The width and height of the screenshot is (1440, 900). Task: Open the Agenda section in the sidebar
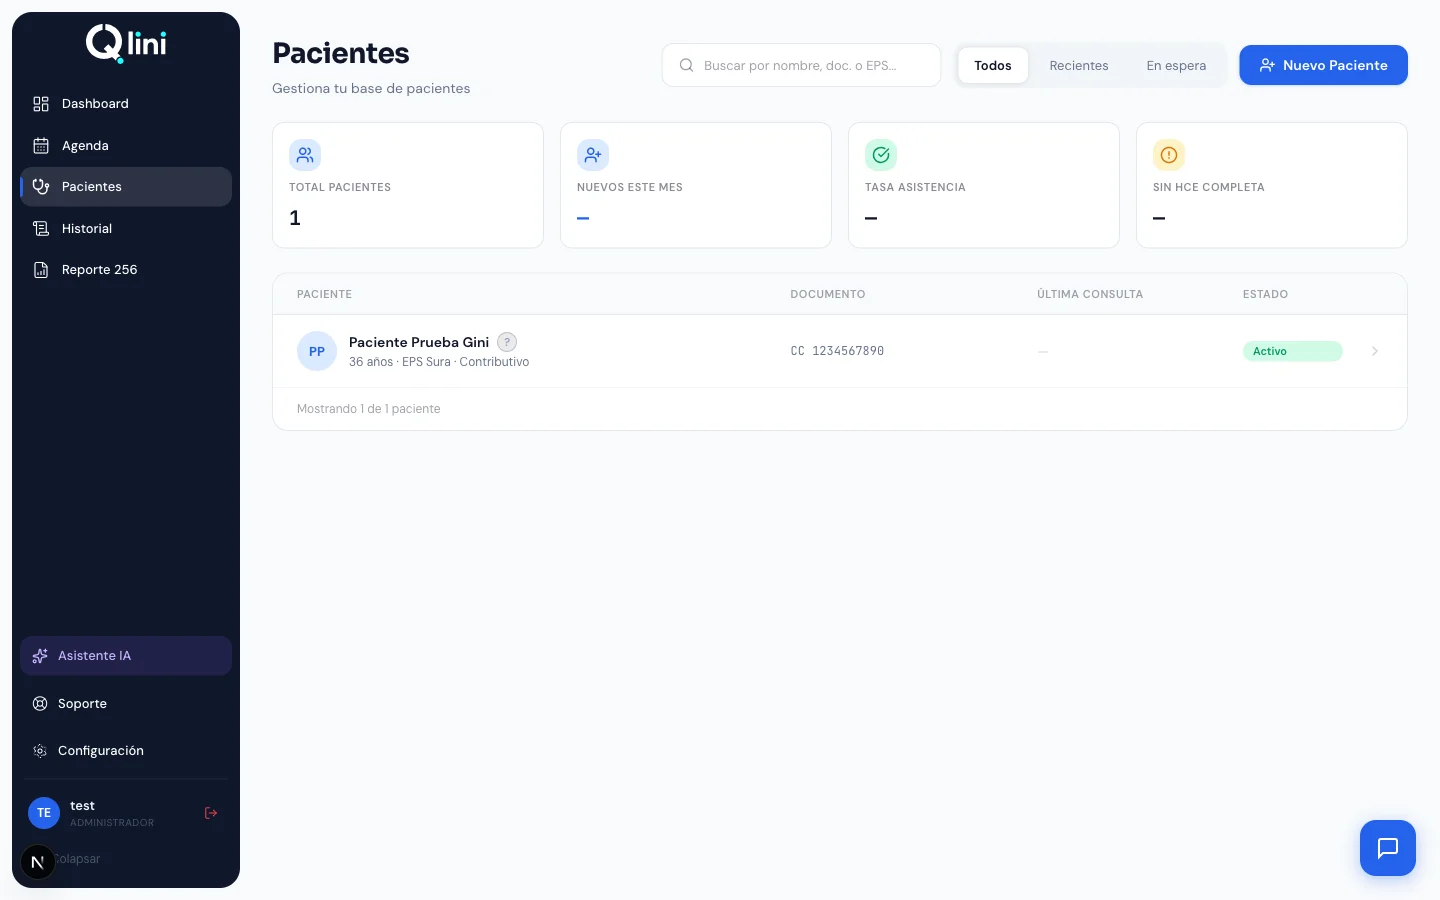[x=126, y=146]
